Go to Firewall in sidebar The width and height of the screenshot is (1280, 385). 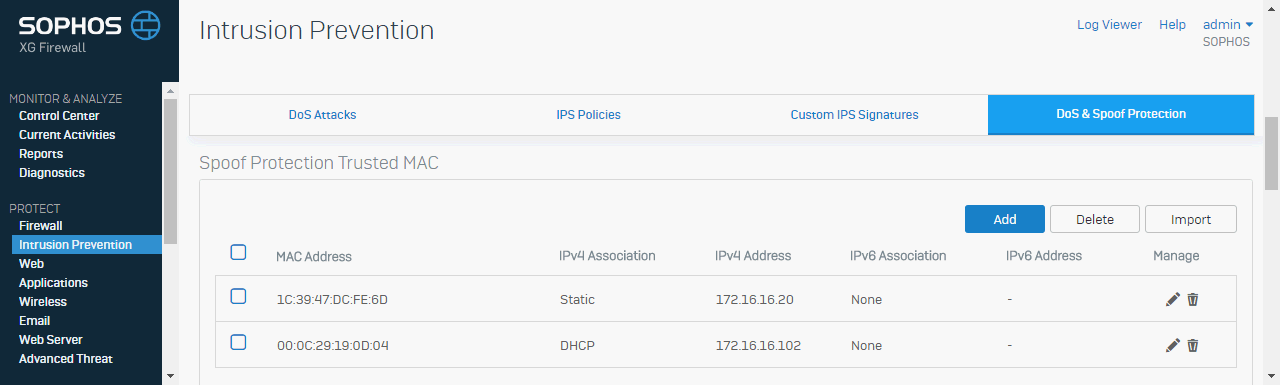pos(41,226)
